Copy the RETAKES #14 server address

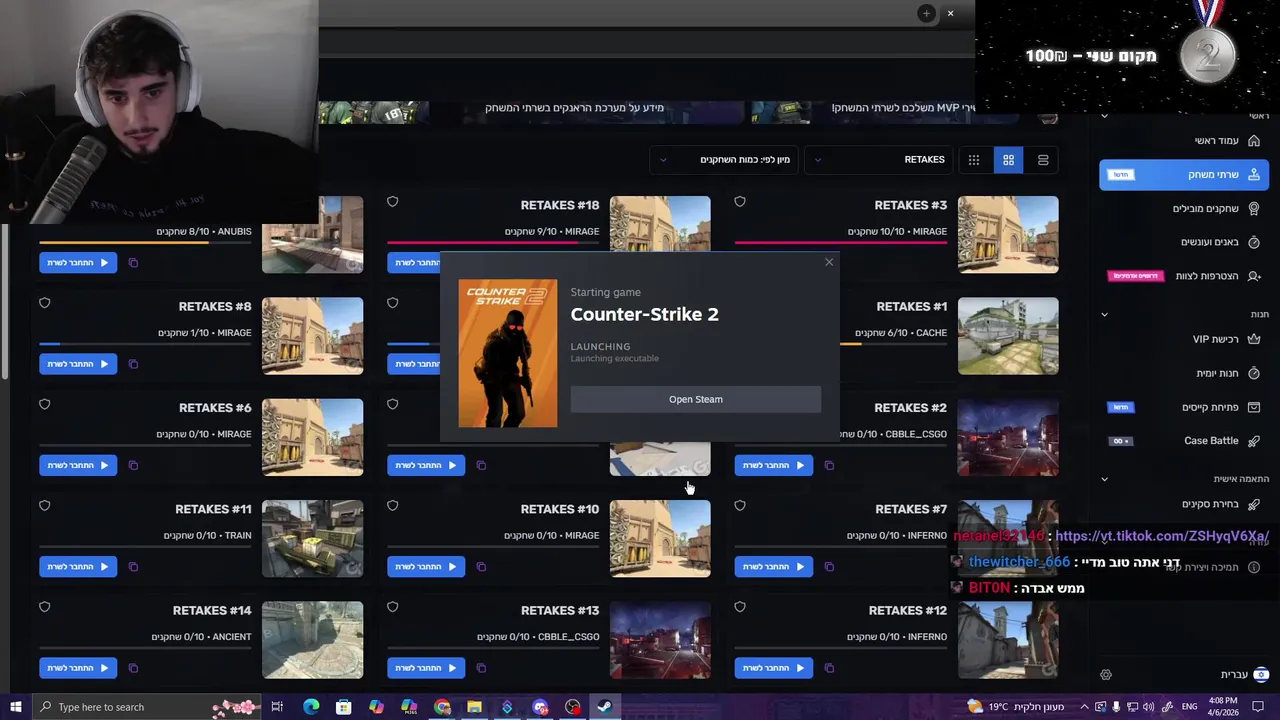pos(133,668)
